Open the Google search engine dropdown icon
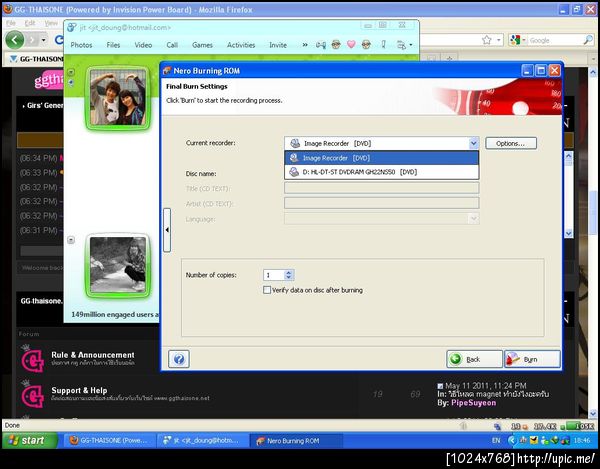Viewport: 600px width, 469px height. (x=518, y=40)
